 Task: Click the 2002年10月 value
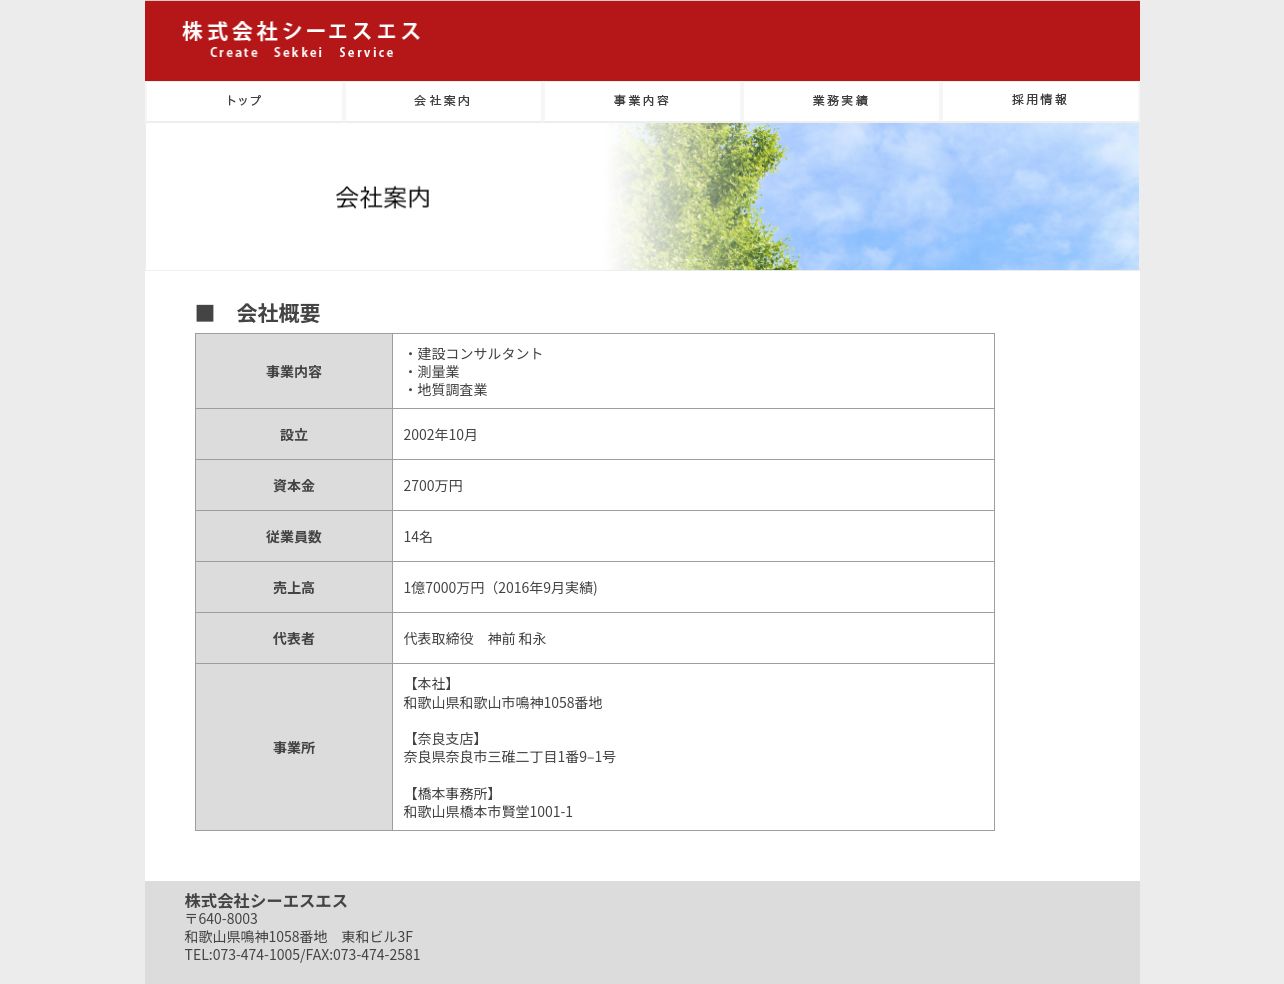click(440, 434)
